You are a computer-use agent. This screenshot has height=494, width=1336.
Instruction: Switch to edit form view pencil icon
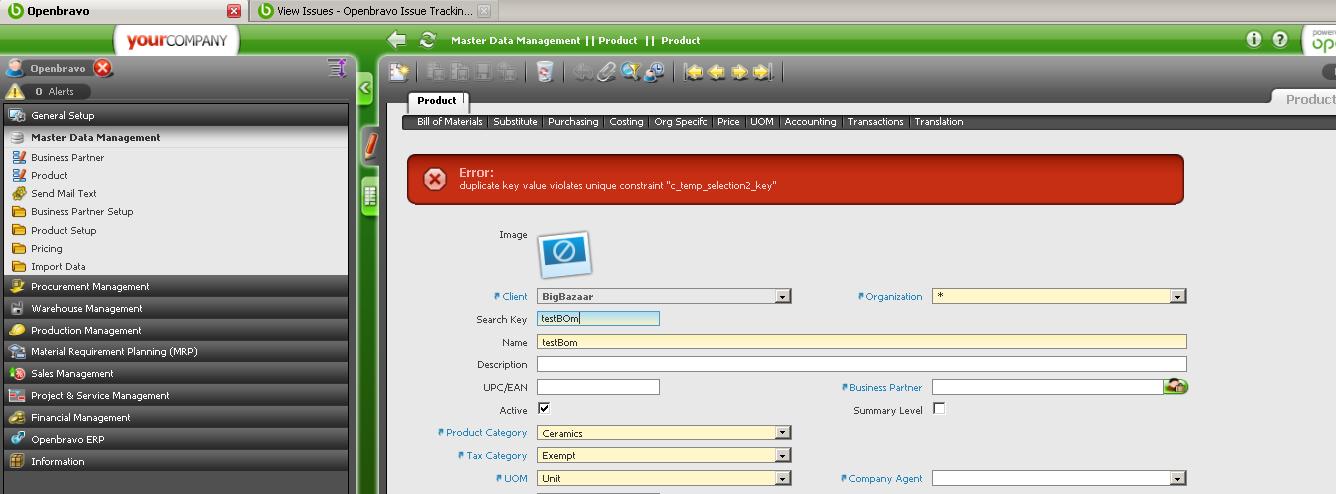370,146
